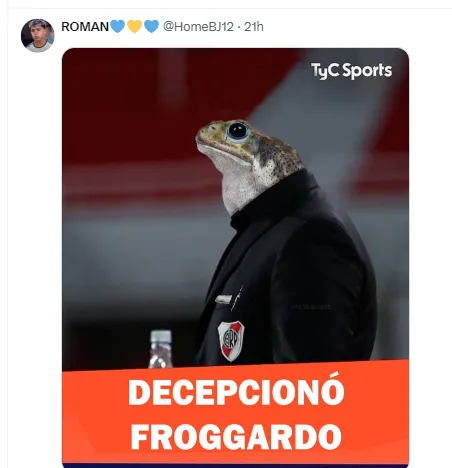Click the yellow heart emoji in name
Viewport: 452px width, 468px height.
click(x=134, y=26)
